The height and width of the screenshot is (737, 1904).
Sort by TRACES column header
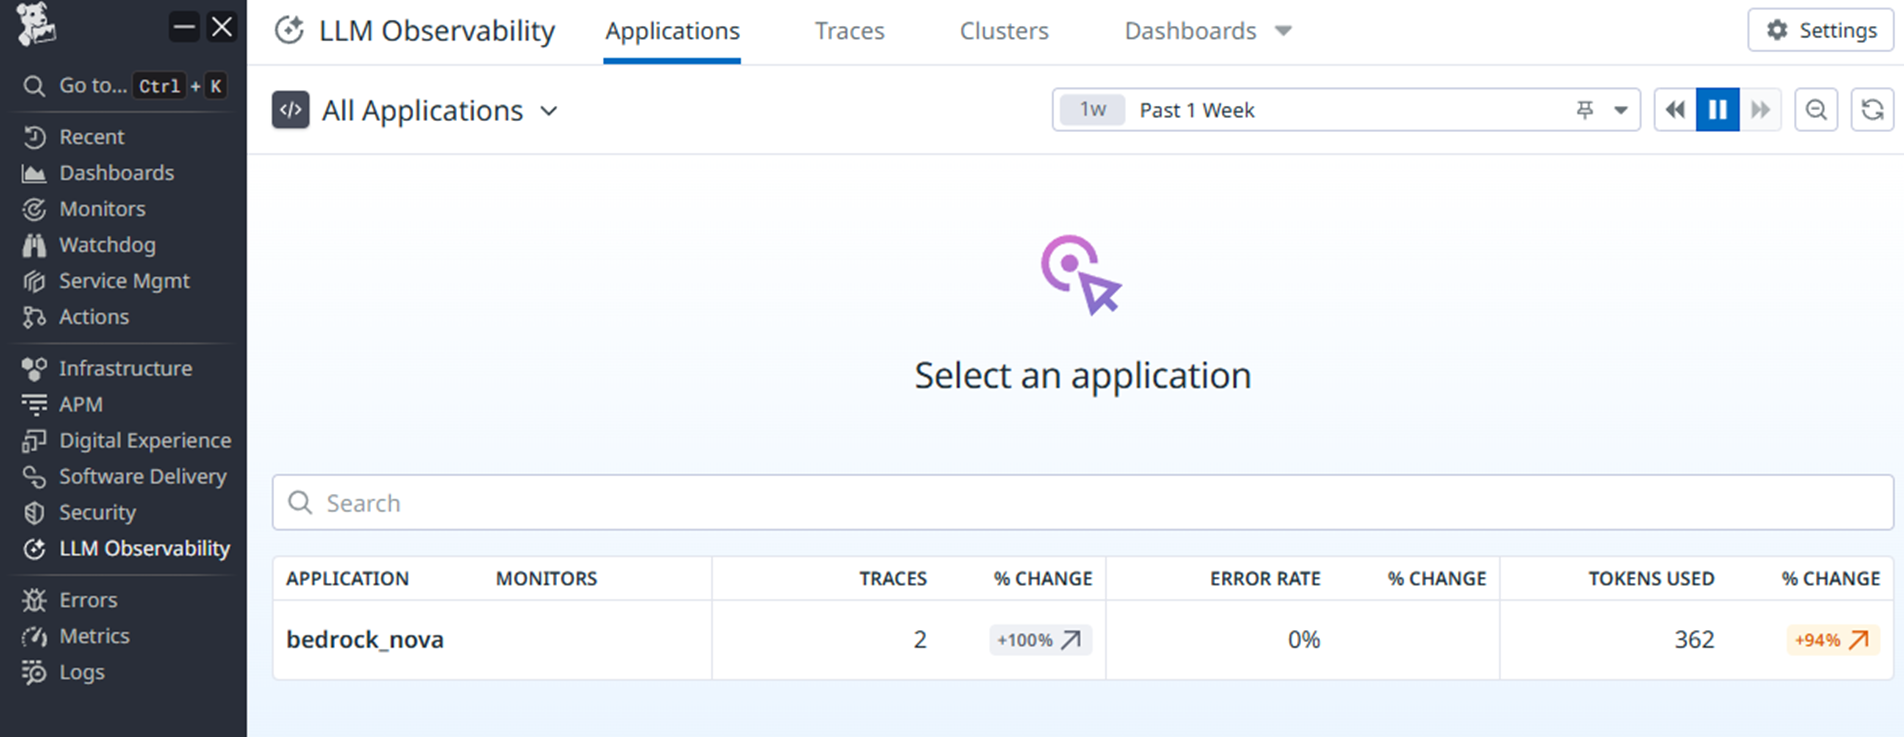893,579
